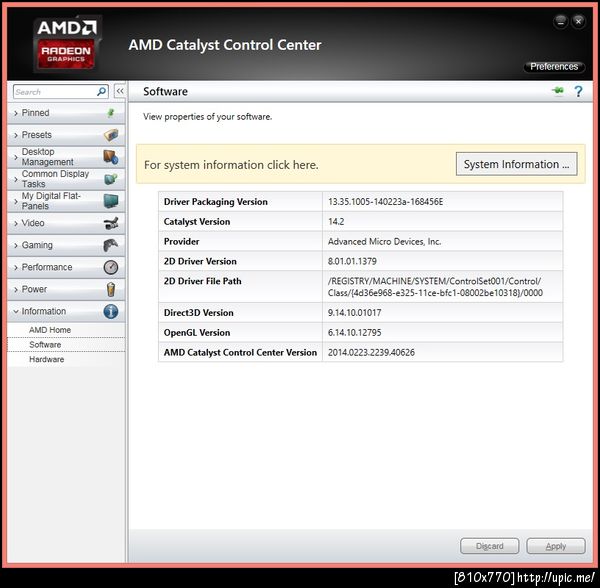Click the 2D Driver File Path registry value
Viewport: 600px width, 588px height.
tap(435, 287)
